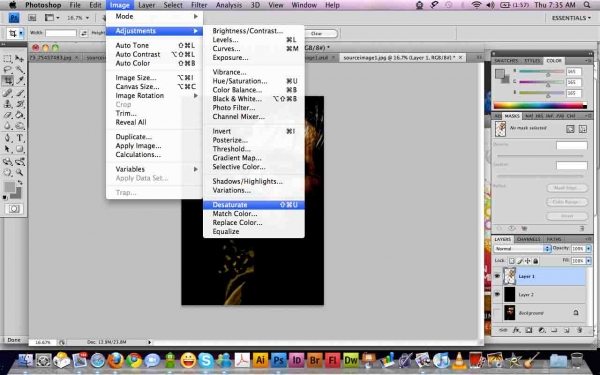Toggle lock image pixels
600x375 pixels.
pos(520,261)
